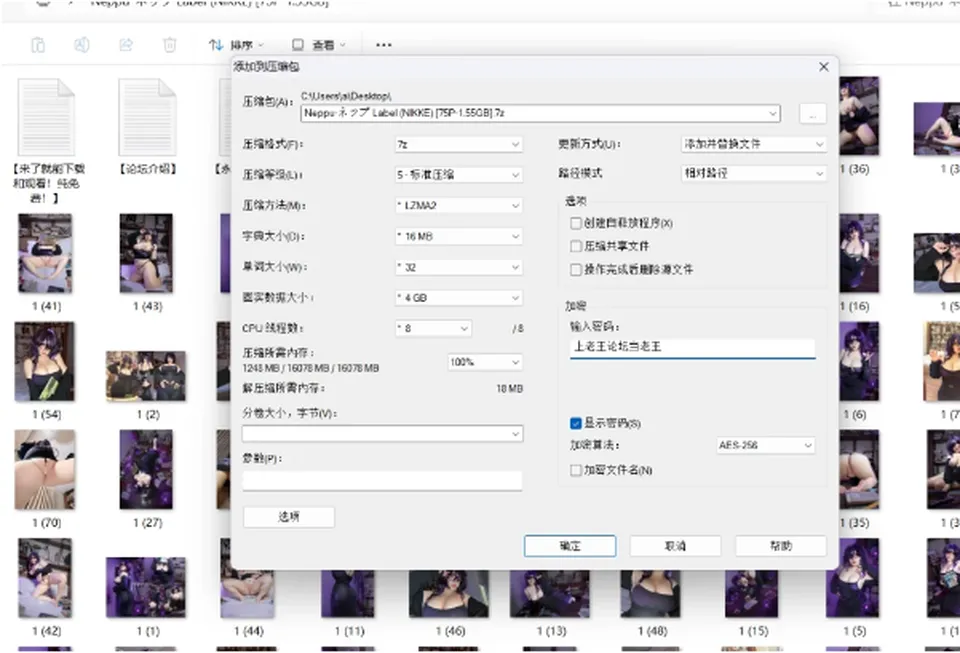Tick the delete-source-files-after-operation checkbox

pos(576,269)
